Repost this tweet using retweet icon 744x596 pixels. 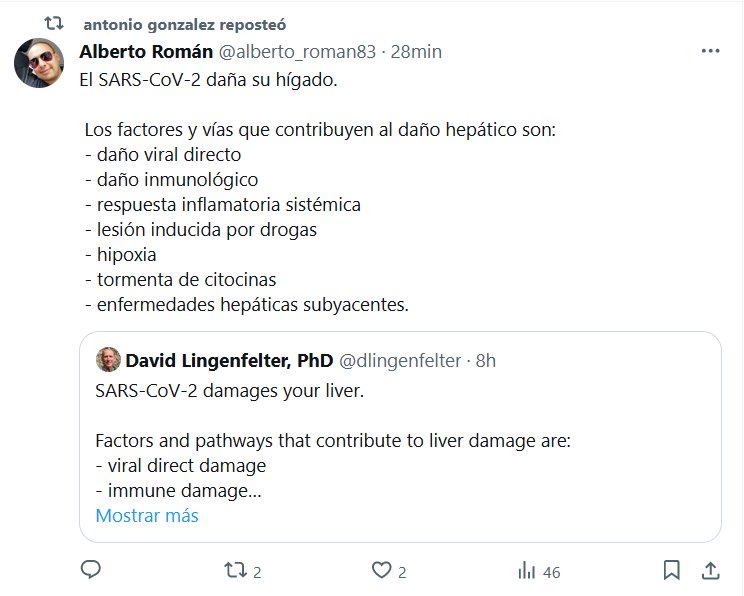pyautogui.click(x=235, y=571)
